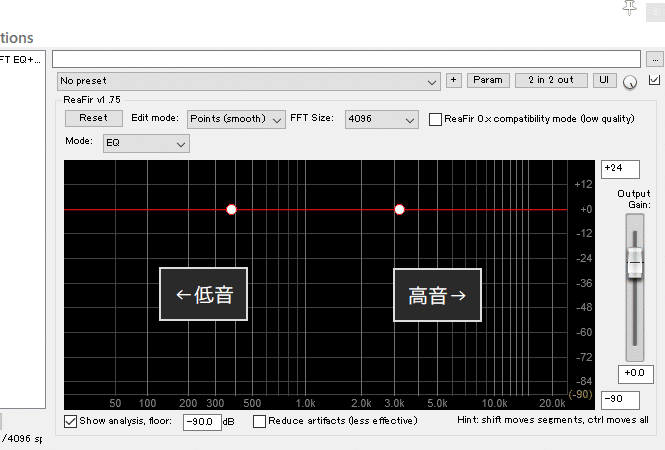Open the Mode EQ dropdown
Viewport: 665px width, 450px height.
click(146, 144)
